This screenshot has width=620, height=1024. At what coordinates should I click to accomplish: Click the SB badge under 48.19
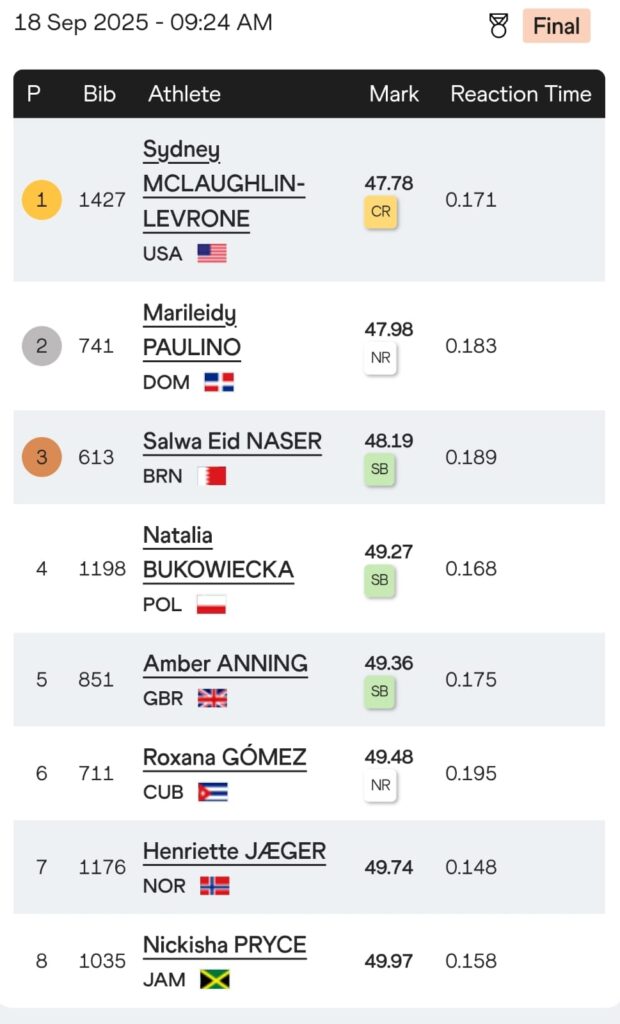click(x=380, y=469)
